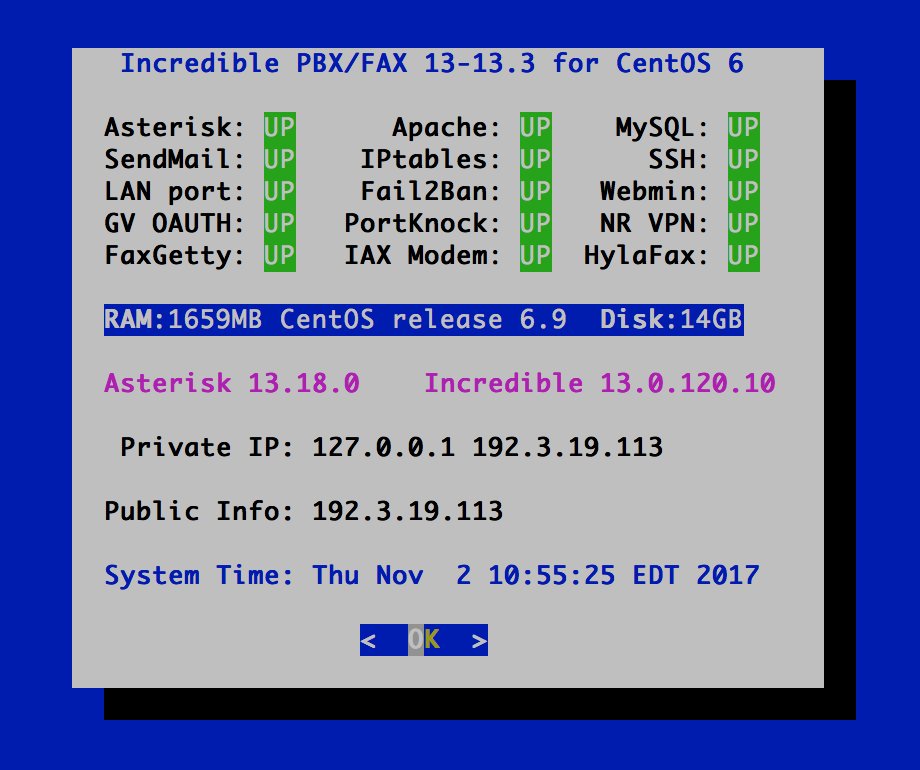Click the "System Time:" label
920x770 pixels.
point(199,575)
